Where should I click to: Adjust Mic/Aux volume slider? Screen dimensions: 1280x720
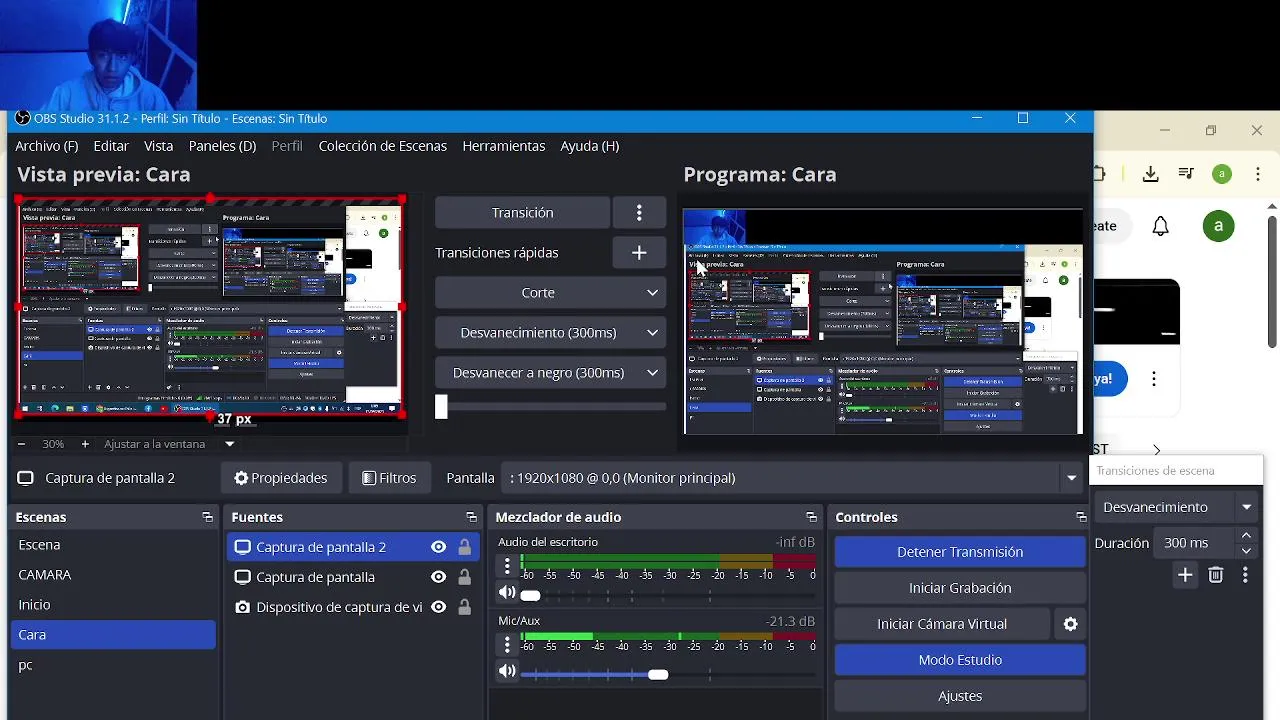click(x=657, y=674)
